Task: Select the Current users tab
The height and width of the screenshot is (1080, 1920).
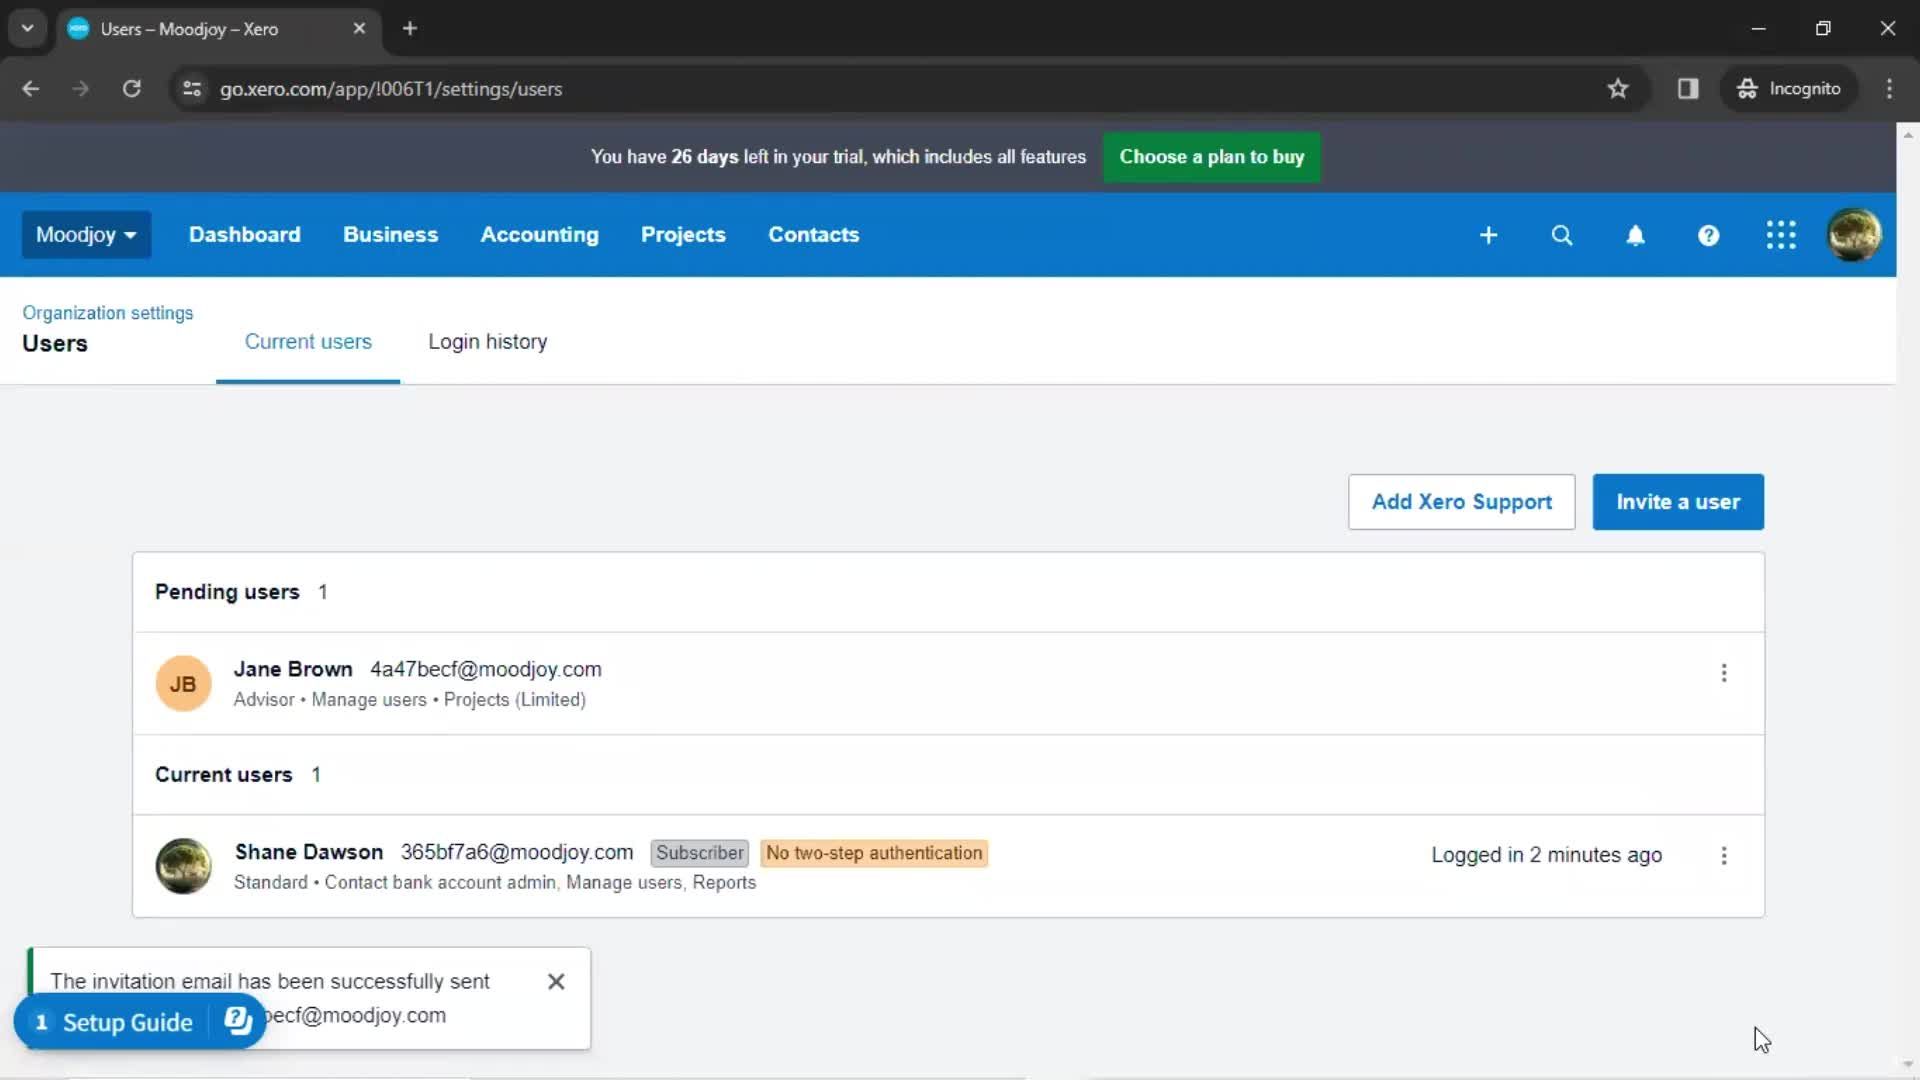Action: click(308, 342)
